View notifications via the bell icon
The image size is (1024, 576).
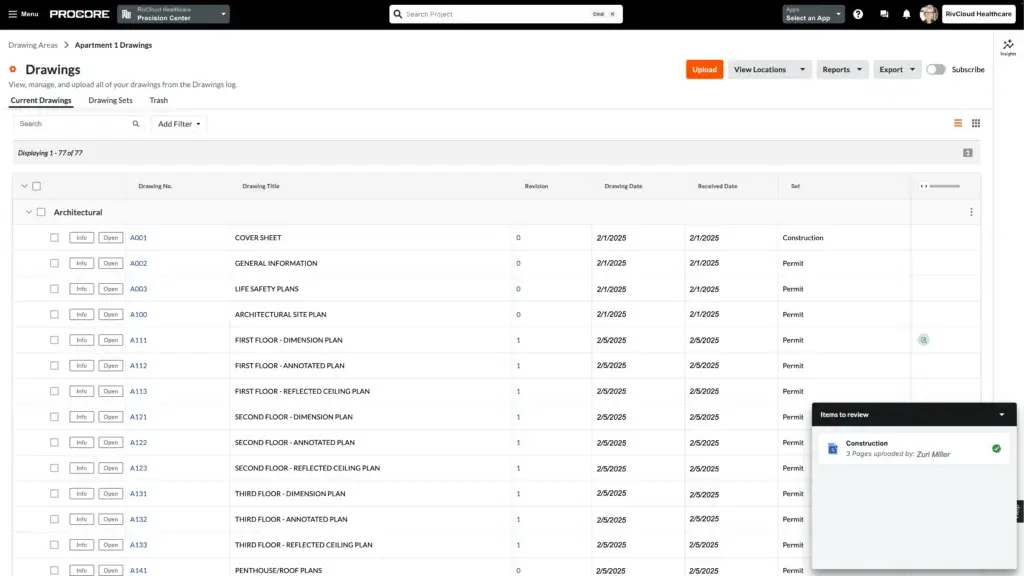pos(906,14)
